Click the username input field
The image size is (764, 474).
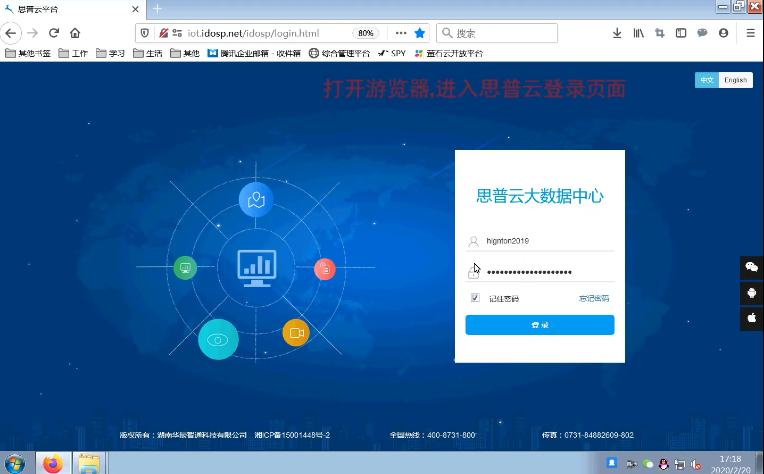545,241
